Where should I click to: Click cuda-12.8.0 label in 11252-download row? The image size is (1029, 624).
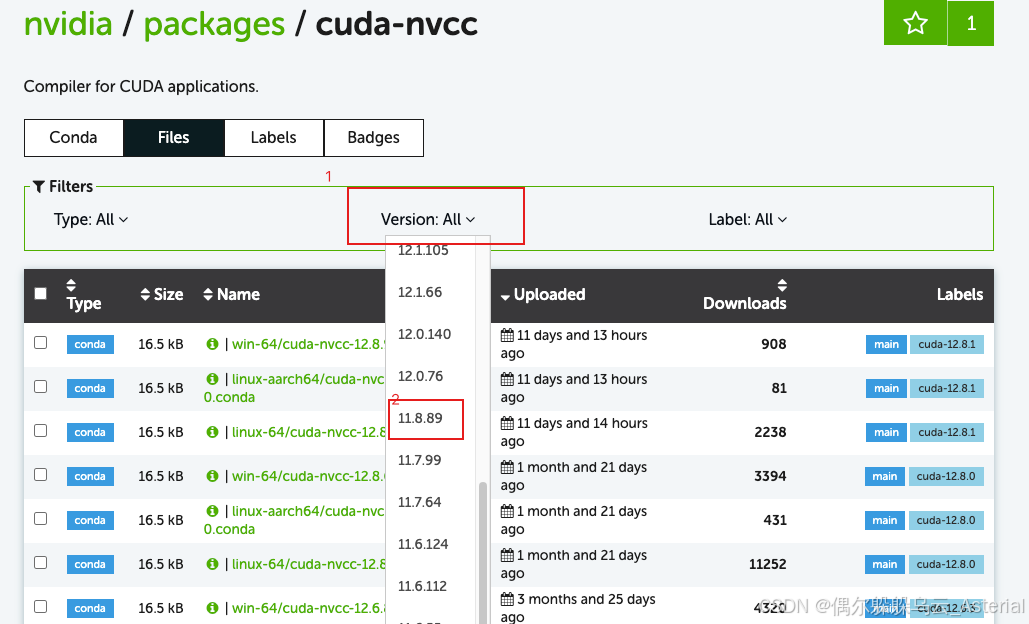coord(946,564)
